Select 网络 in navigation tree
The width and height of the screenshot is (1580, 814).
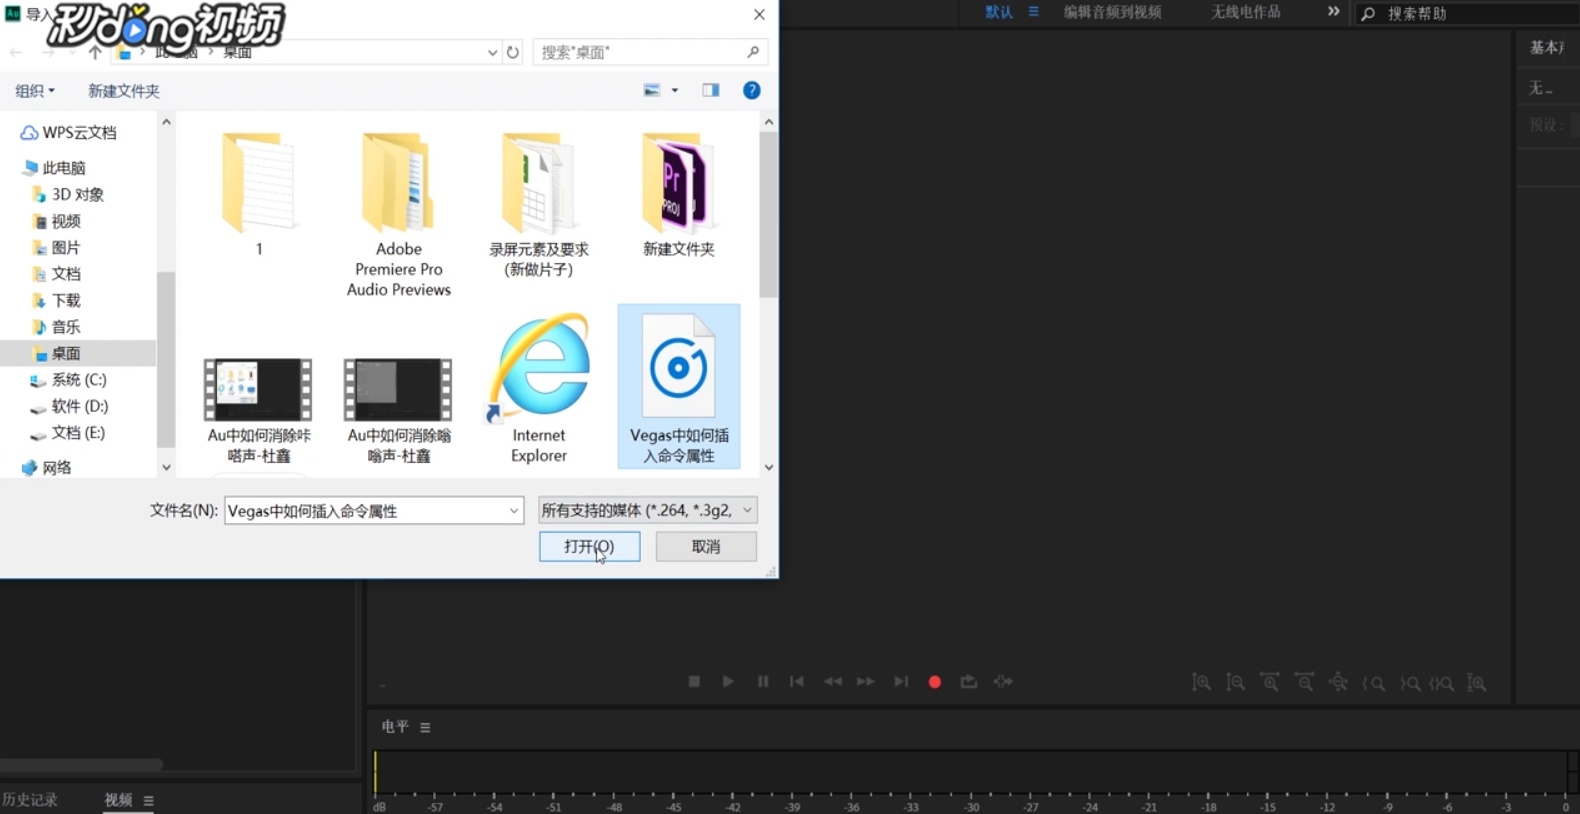[x=47, y=468]
